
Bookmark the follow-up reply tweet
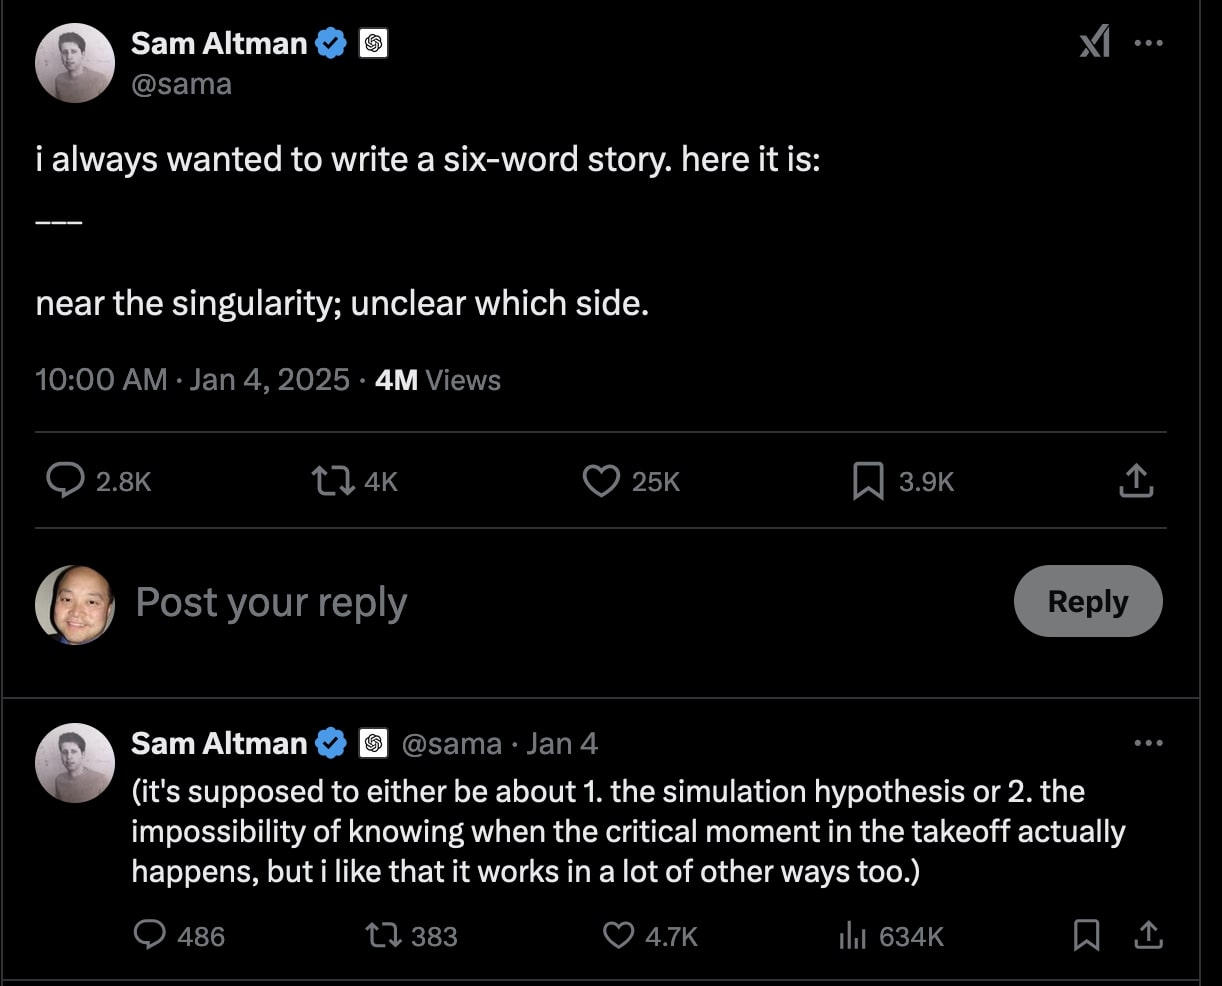point(1086,936)
